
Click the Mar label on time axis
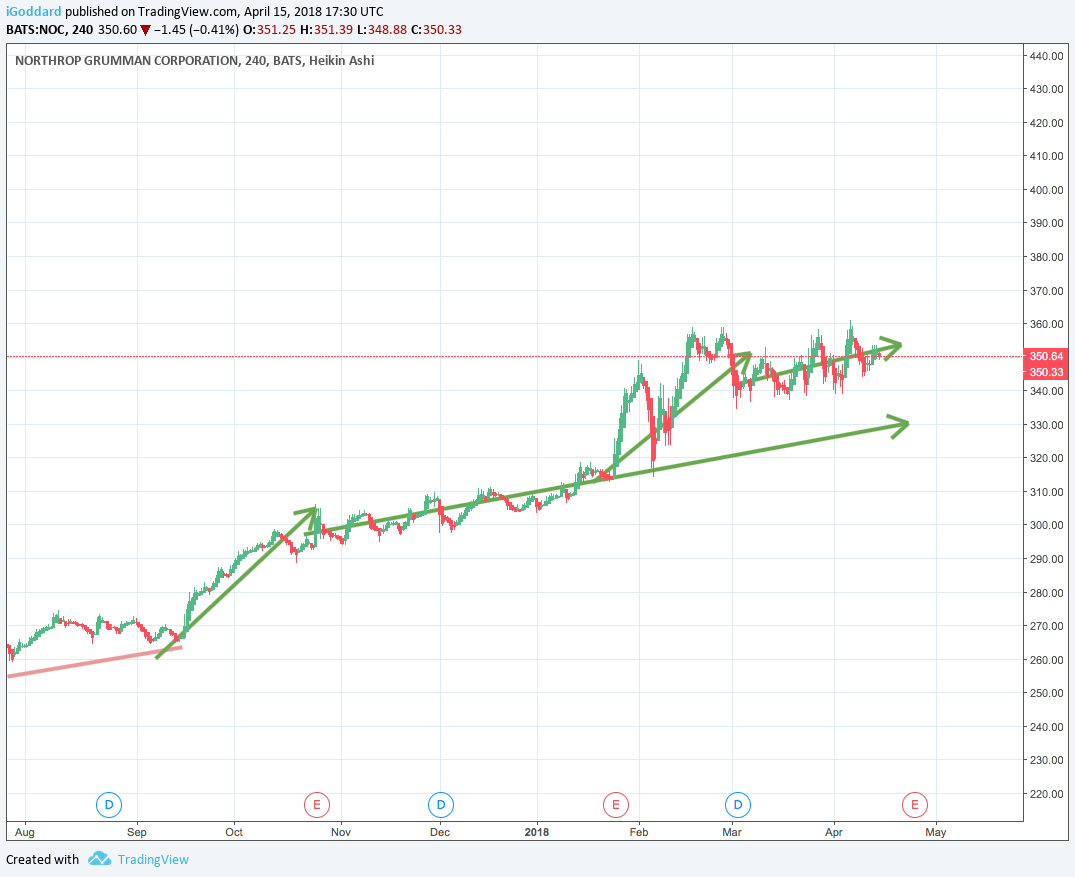(732, 832)
